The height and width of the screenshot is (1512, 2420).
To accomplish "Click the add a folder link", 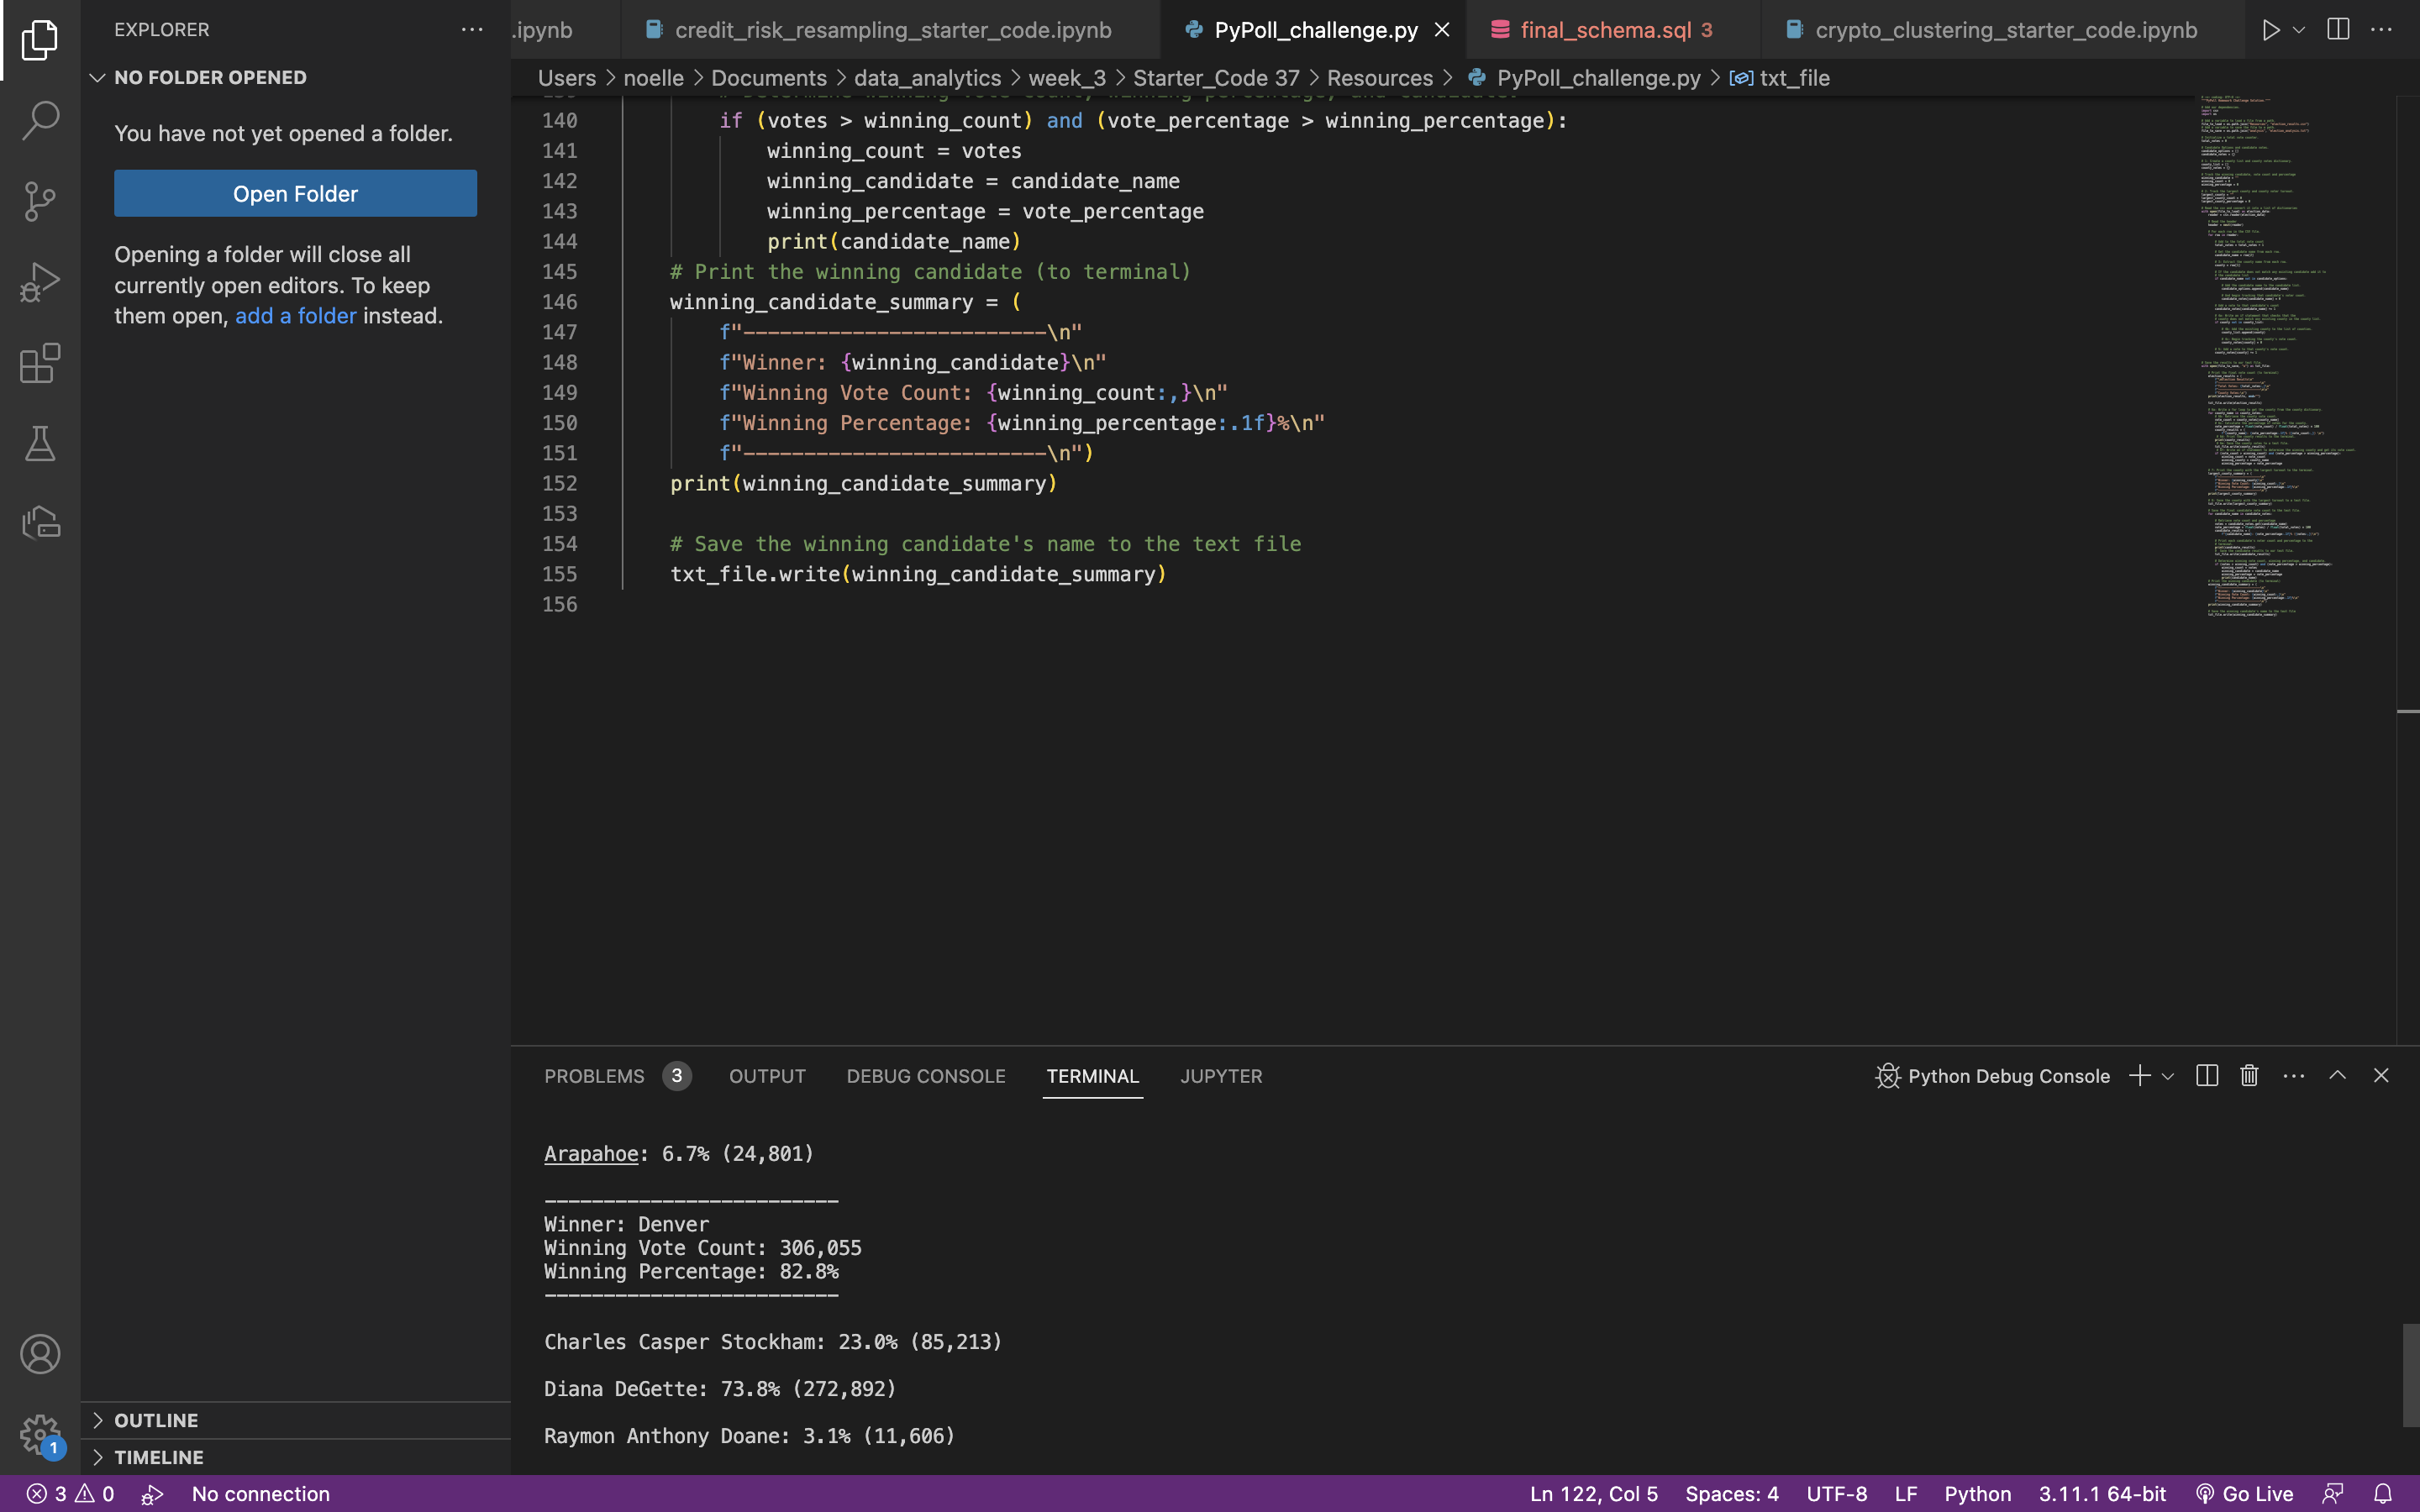I will 296,315.
